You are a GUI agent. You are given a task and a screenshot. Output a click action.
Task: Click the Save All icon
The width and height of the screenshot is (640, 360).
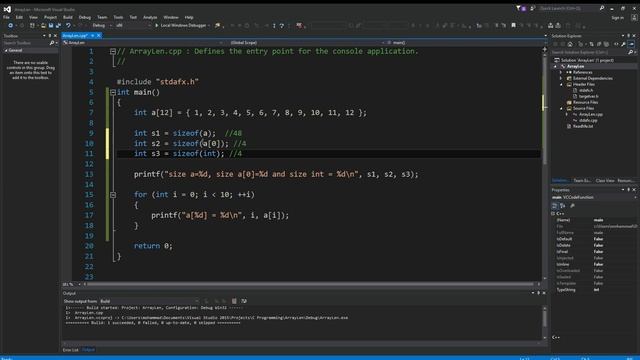[58, 25]
